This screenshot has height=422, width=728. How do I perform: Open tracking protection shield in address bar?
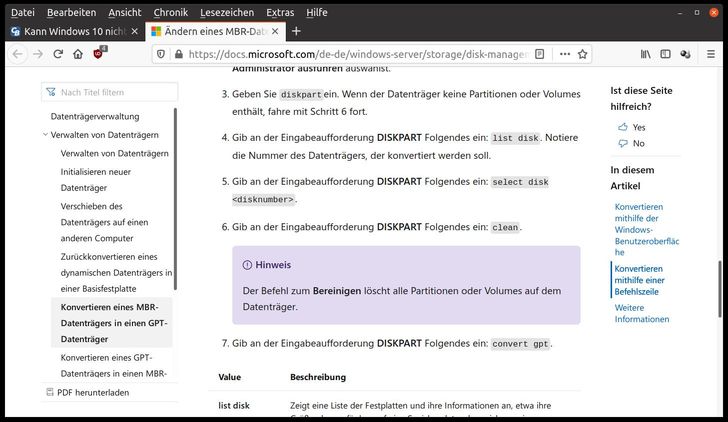[161, 54]
